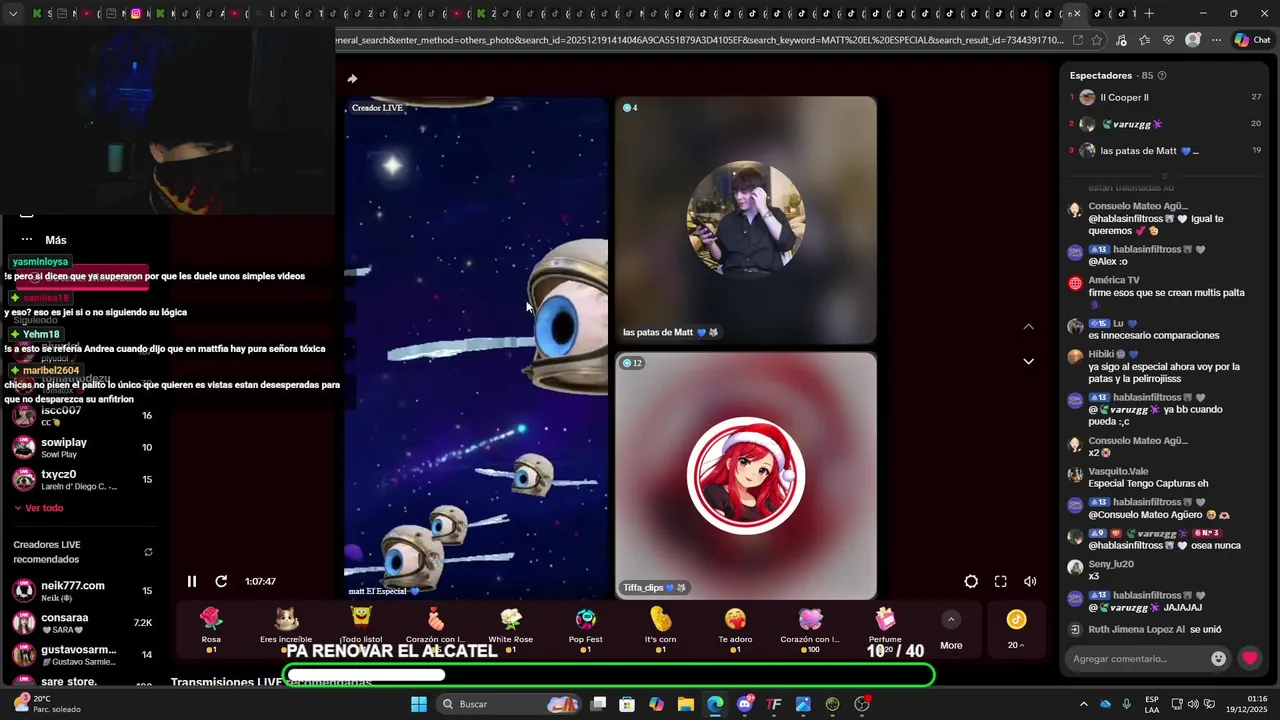Open sowiplay live in following list

[x=82, y=447]
